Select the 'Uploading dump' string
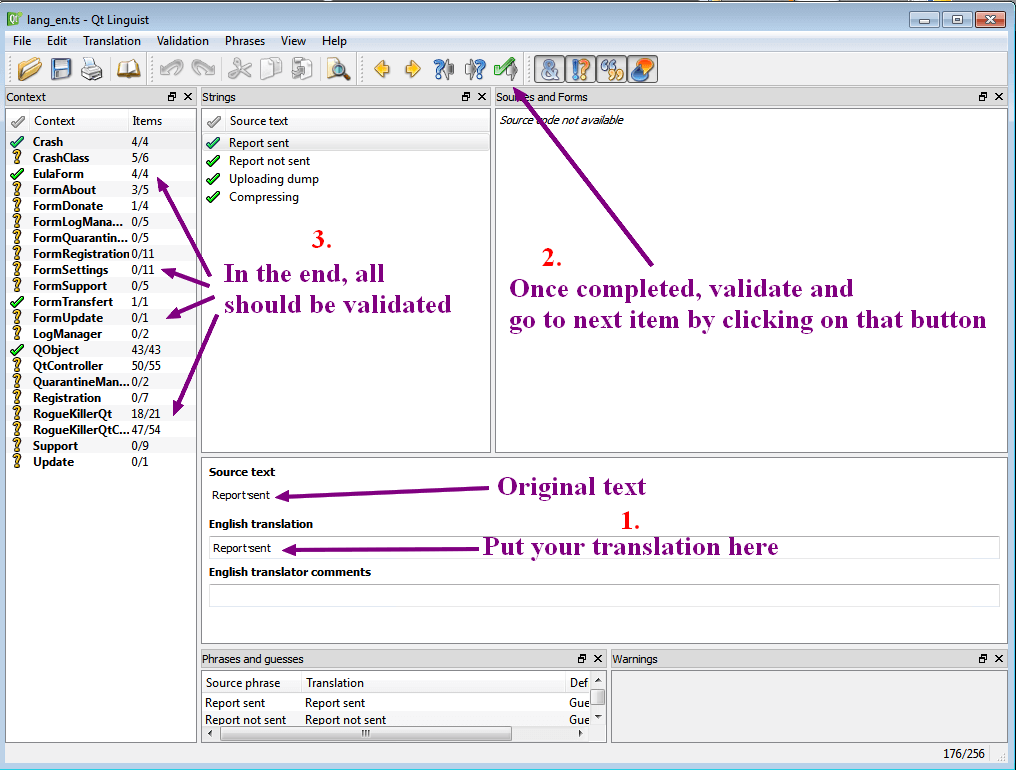Viewport: 1016px width, 770px height. point(273,179)
